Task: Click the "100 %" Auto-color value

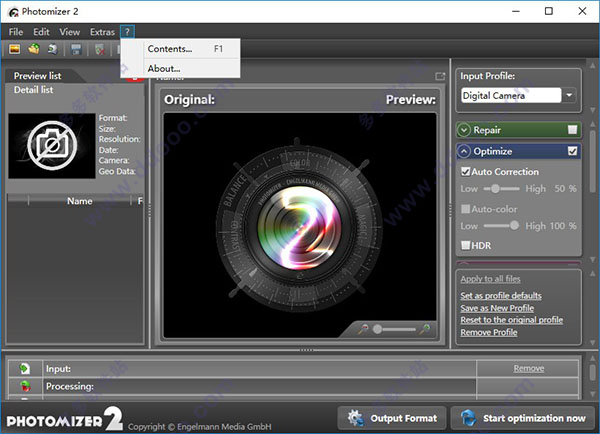Action: coord(563,226)
